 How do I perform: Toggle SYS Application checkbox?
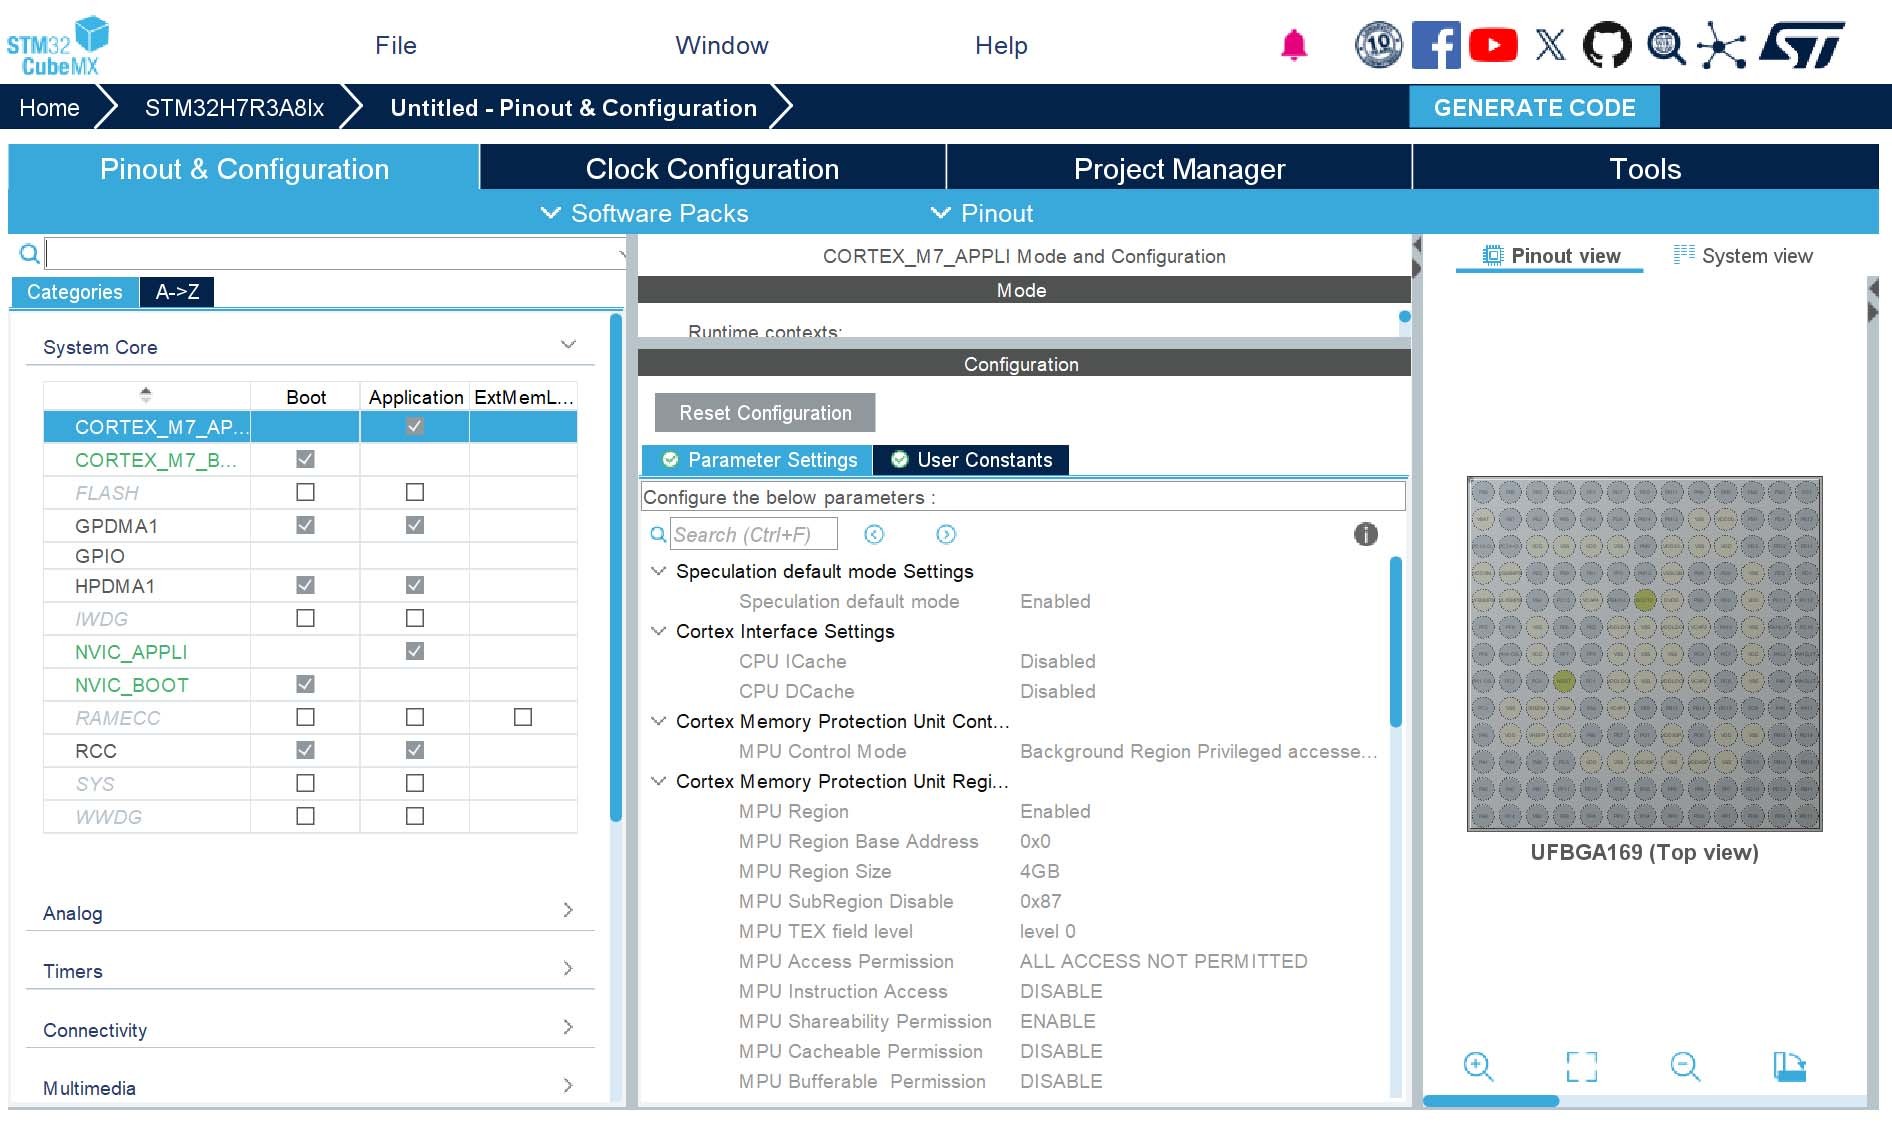pyautogui.click(x=415, y=783)
